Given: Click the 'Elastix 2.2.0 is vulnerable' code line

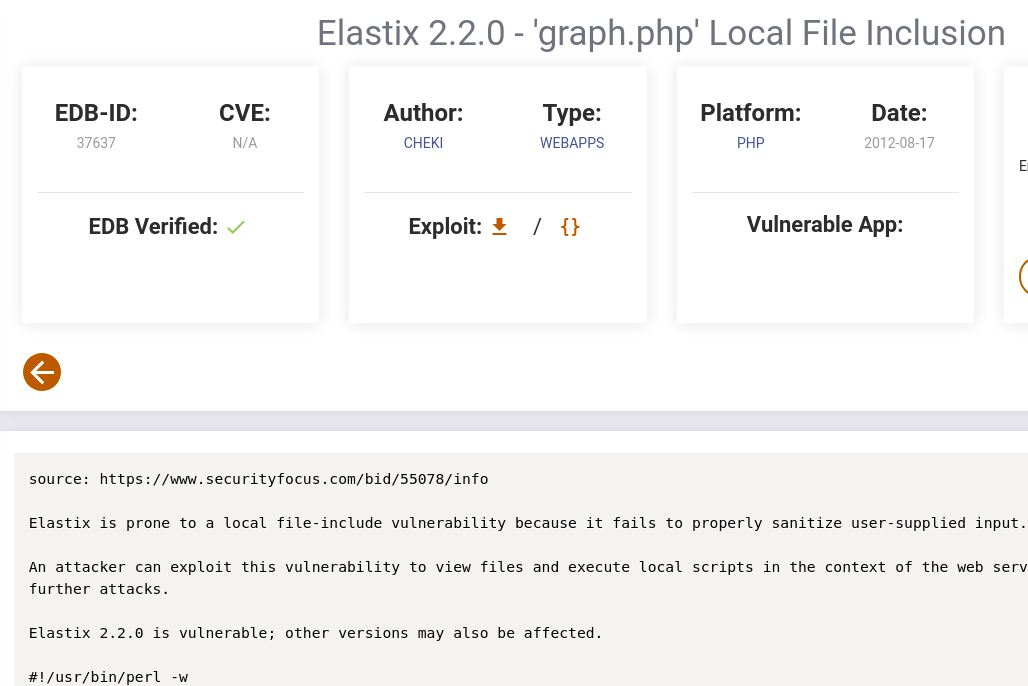Looking at the screenshot, I should (x=315, y=633).
